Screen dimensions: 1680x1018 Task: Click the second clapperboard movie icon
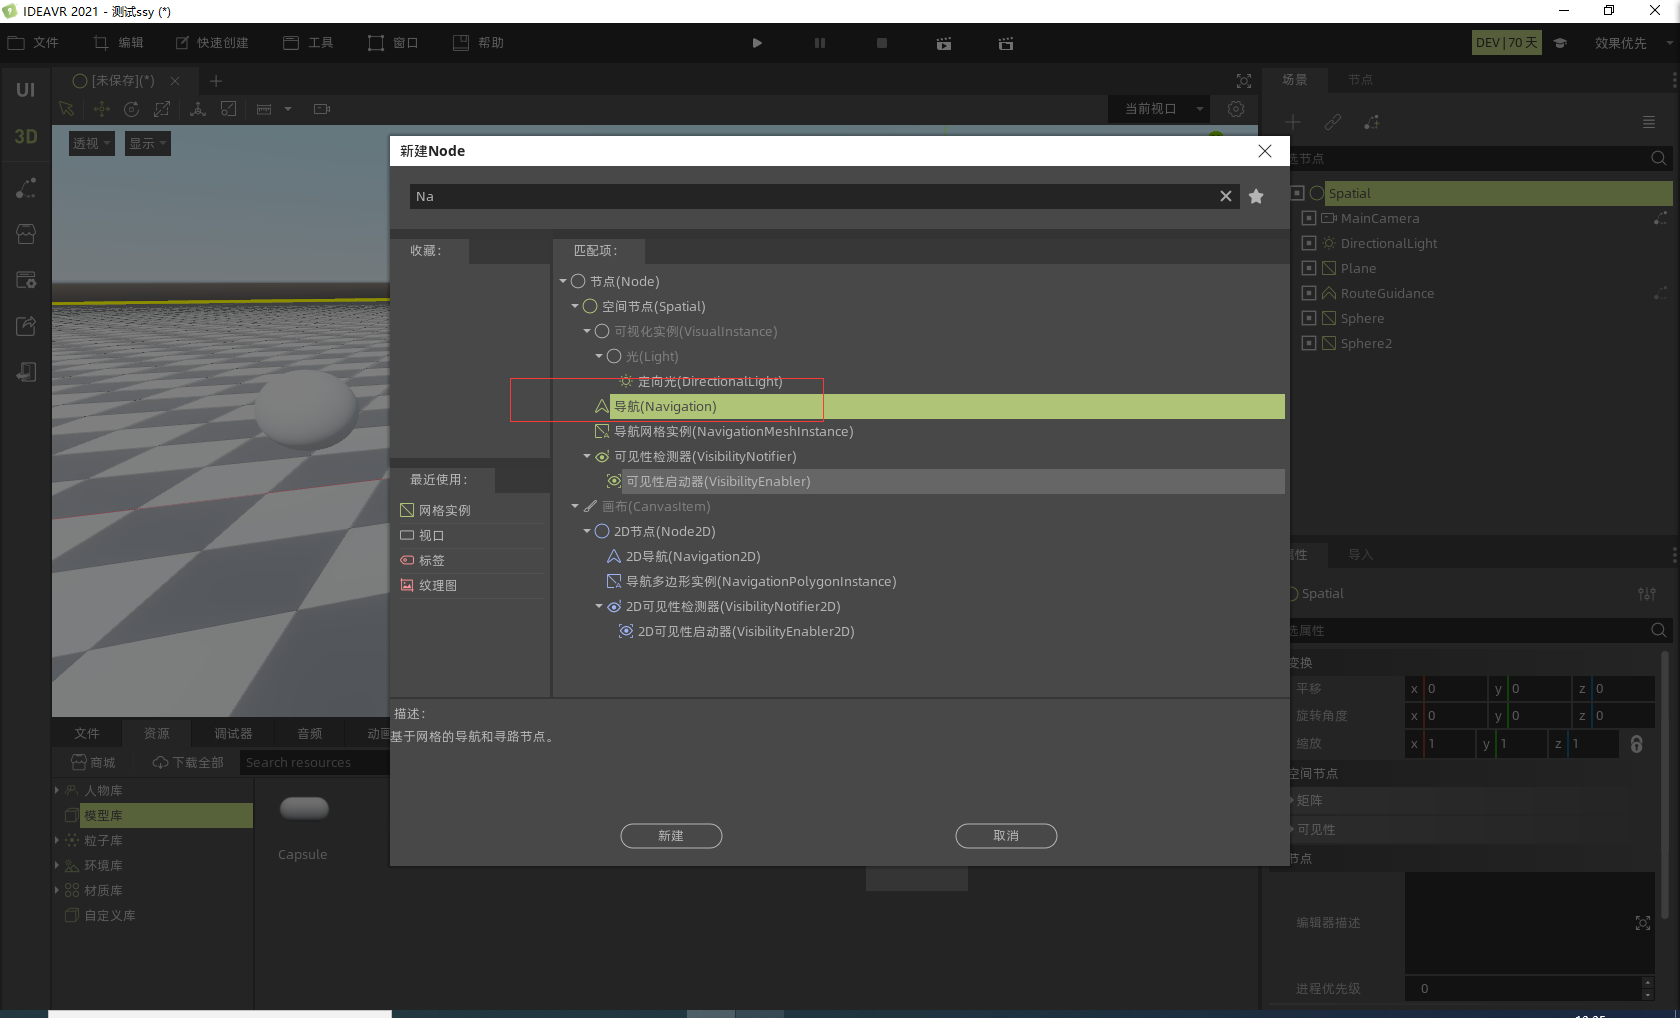(1006, 43)
